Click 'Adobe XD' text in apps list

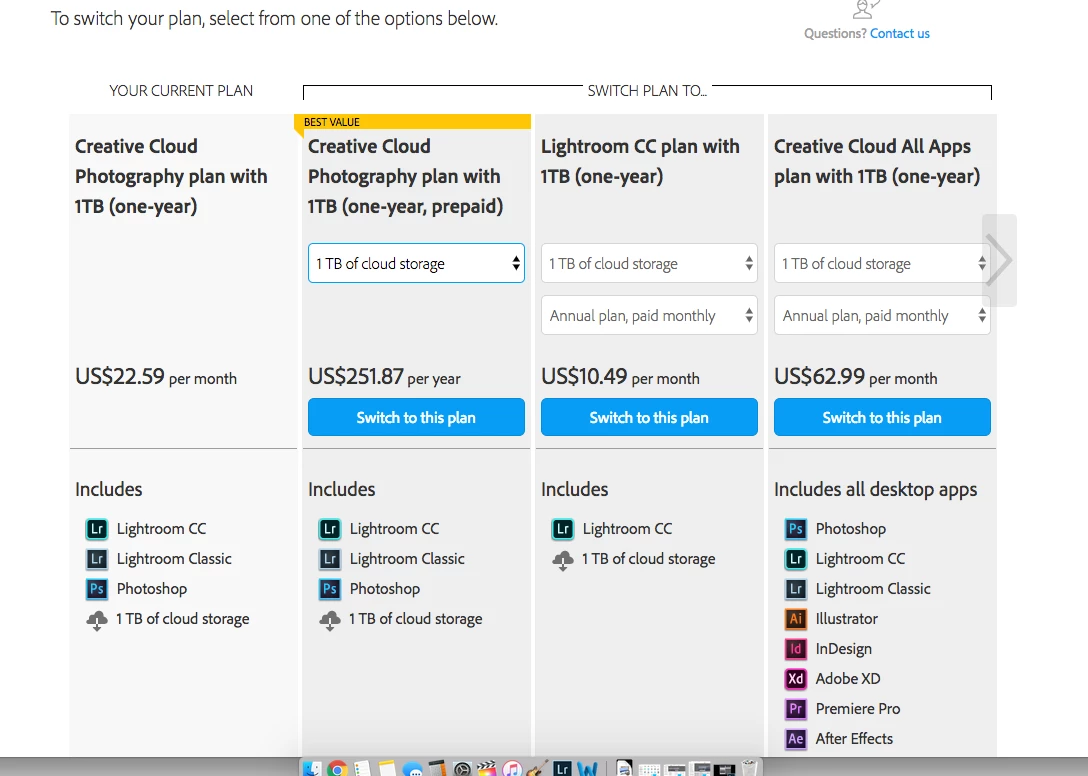coord(848,679)
